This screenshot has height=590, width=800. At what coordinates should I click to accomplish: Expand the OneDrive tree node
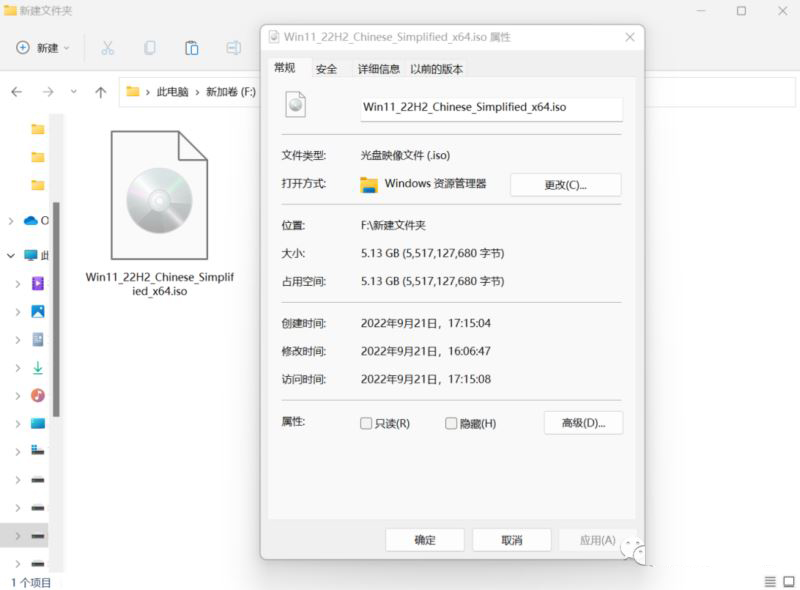(x=11, y=220)
